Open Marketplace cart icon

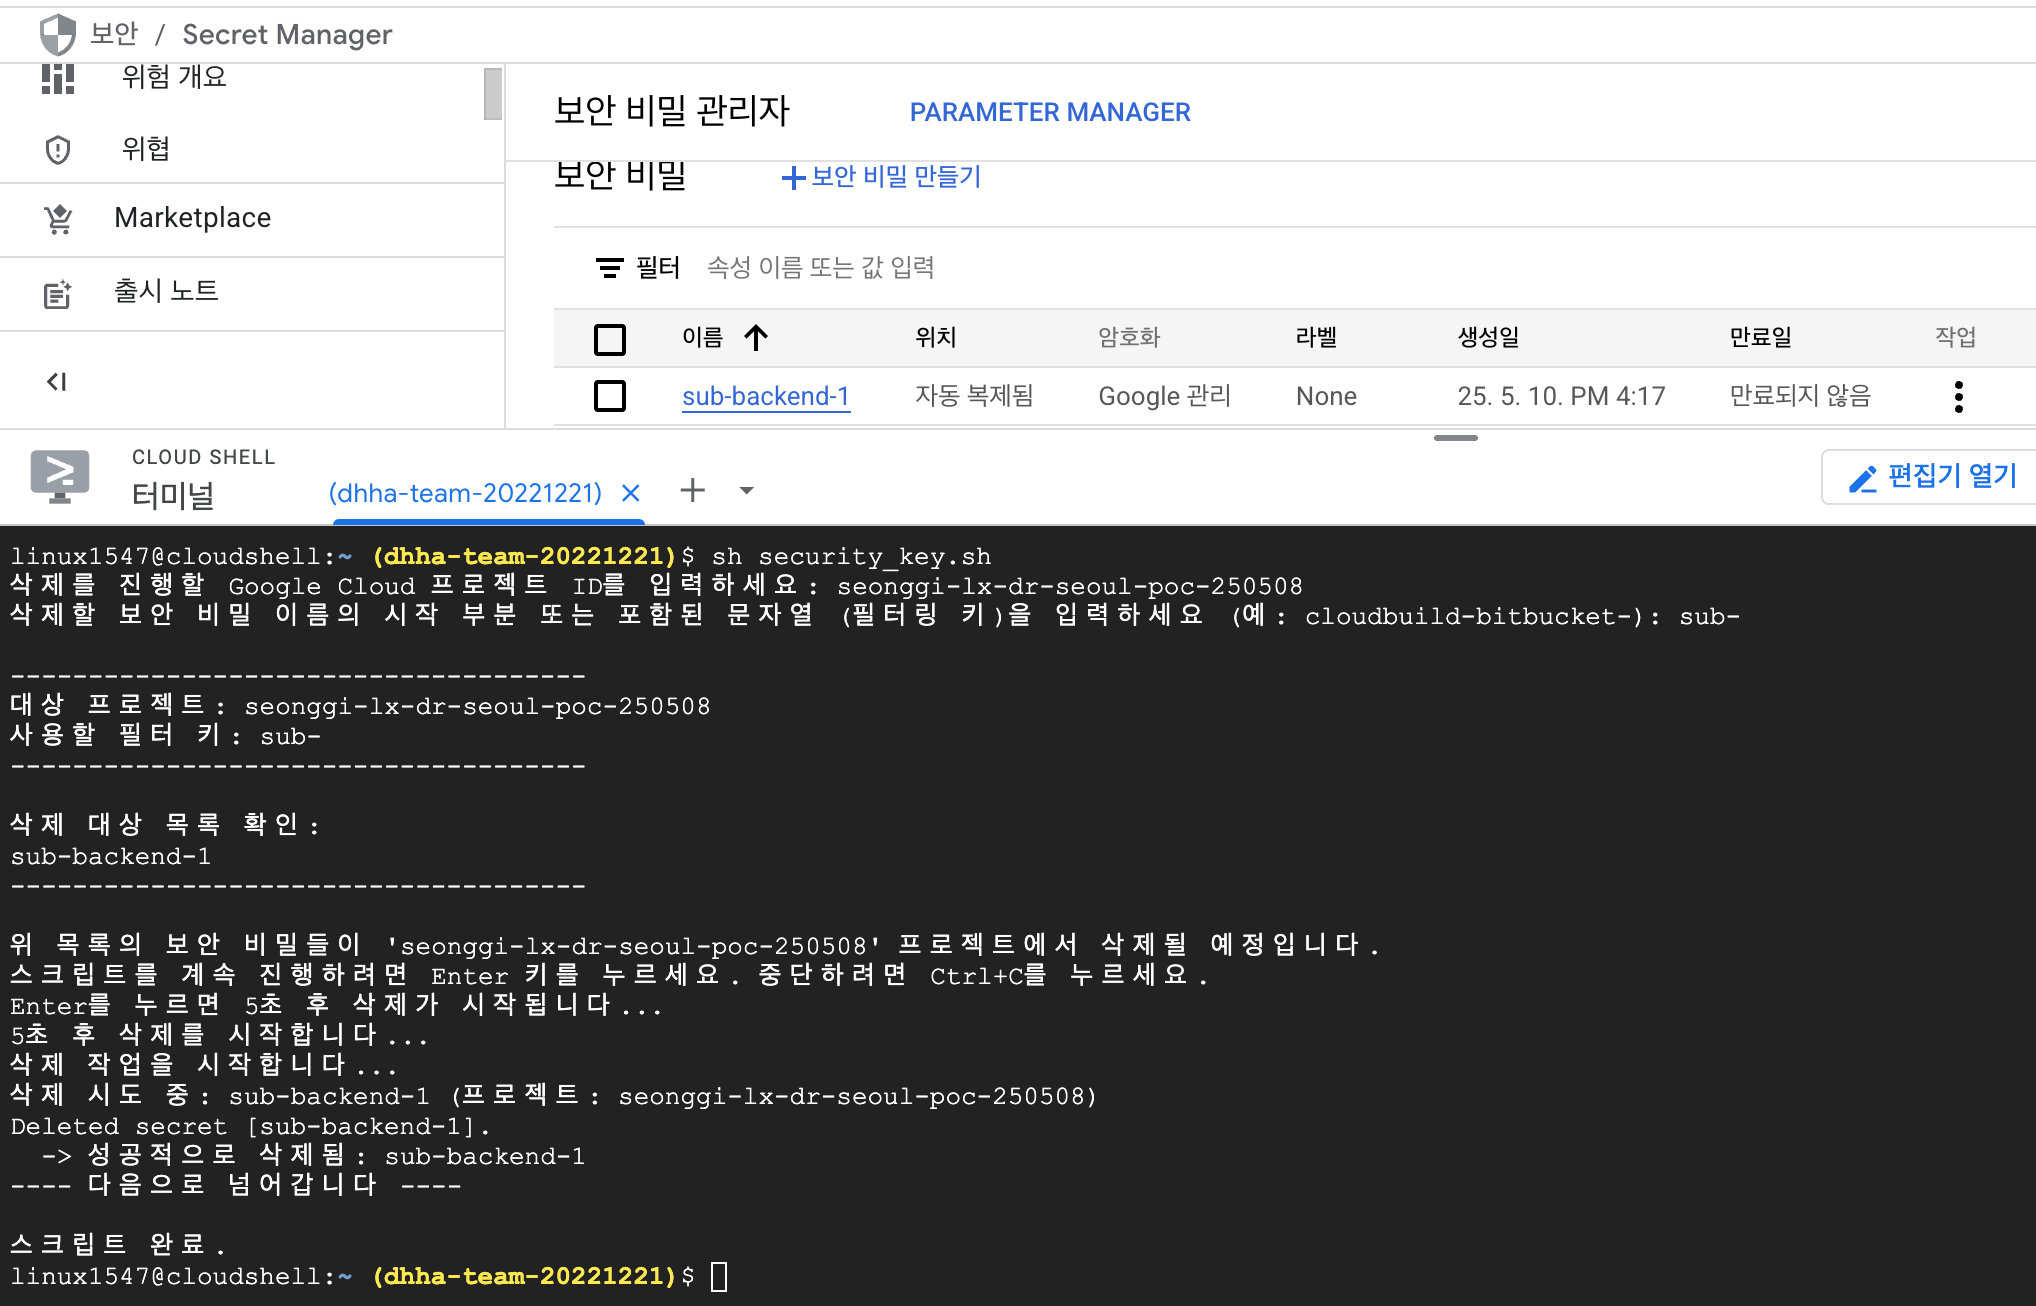(x=58, y=218)
